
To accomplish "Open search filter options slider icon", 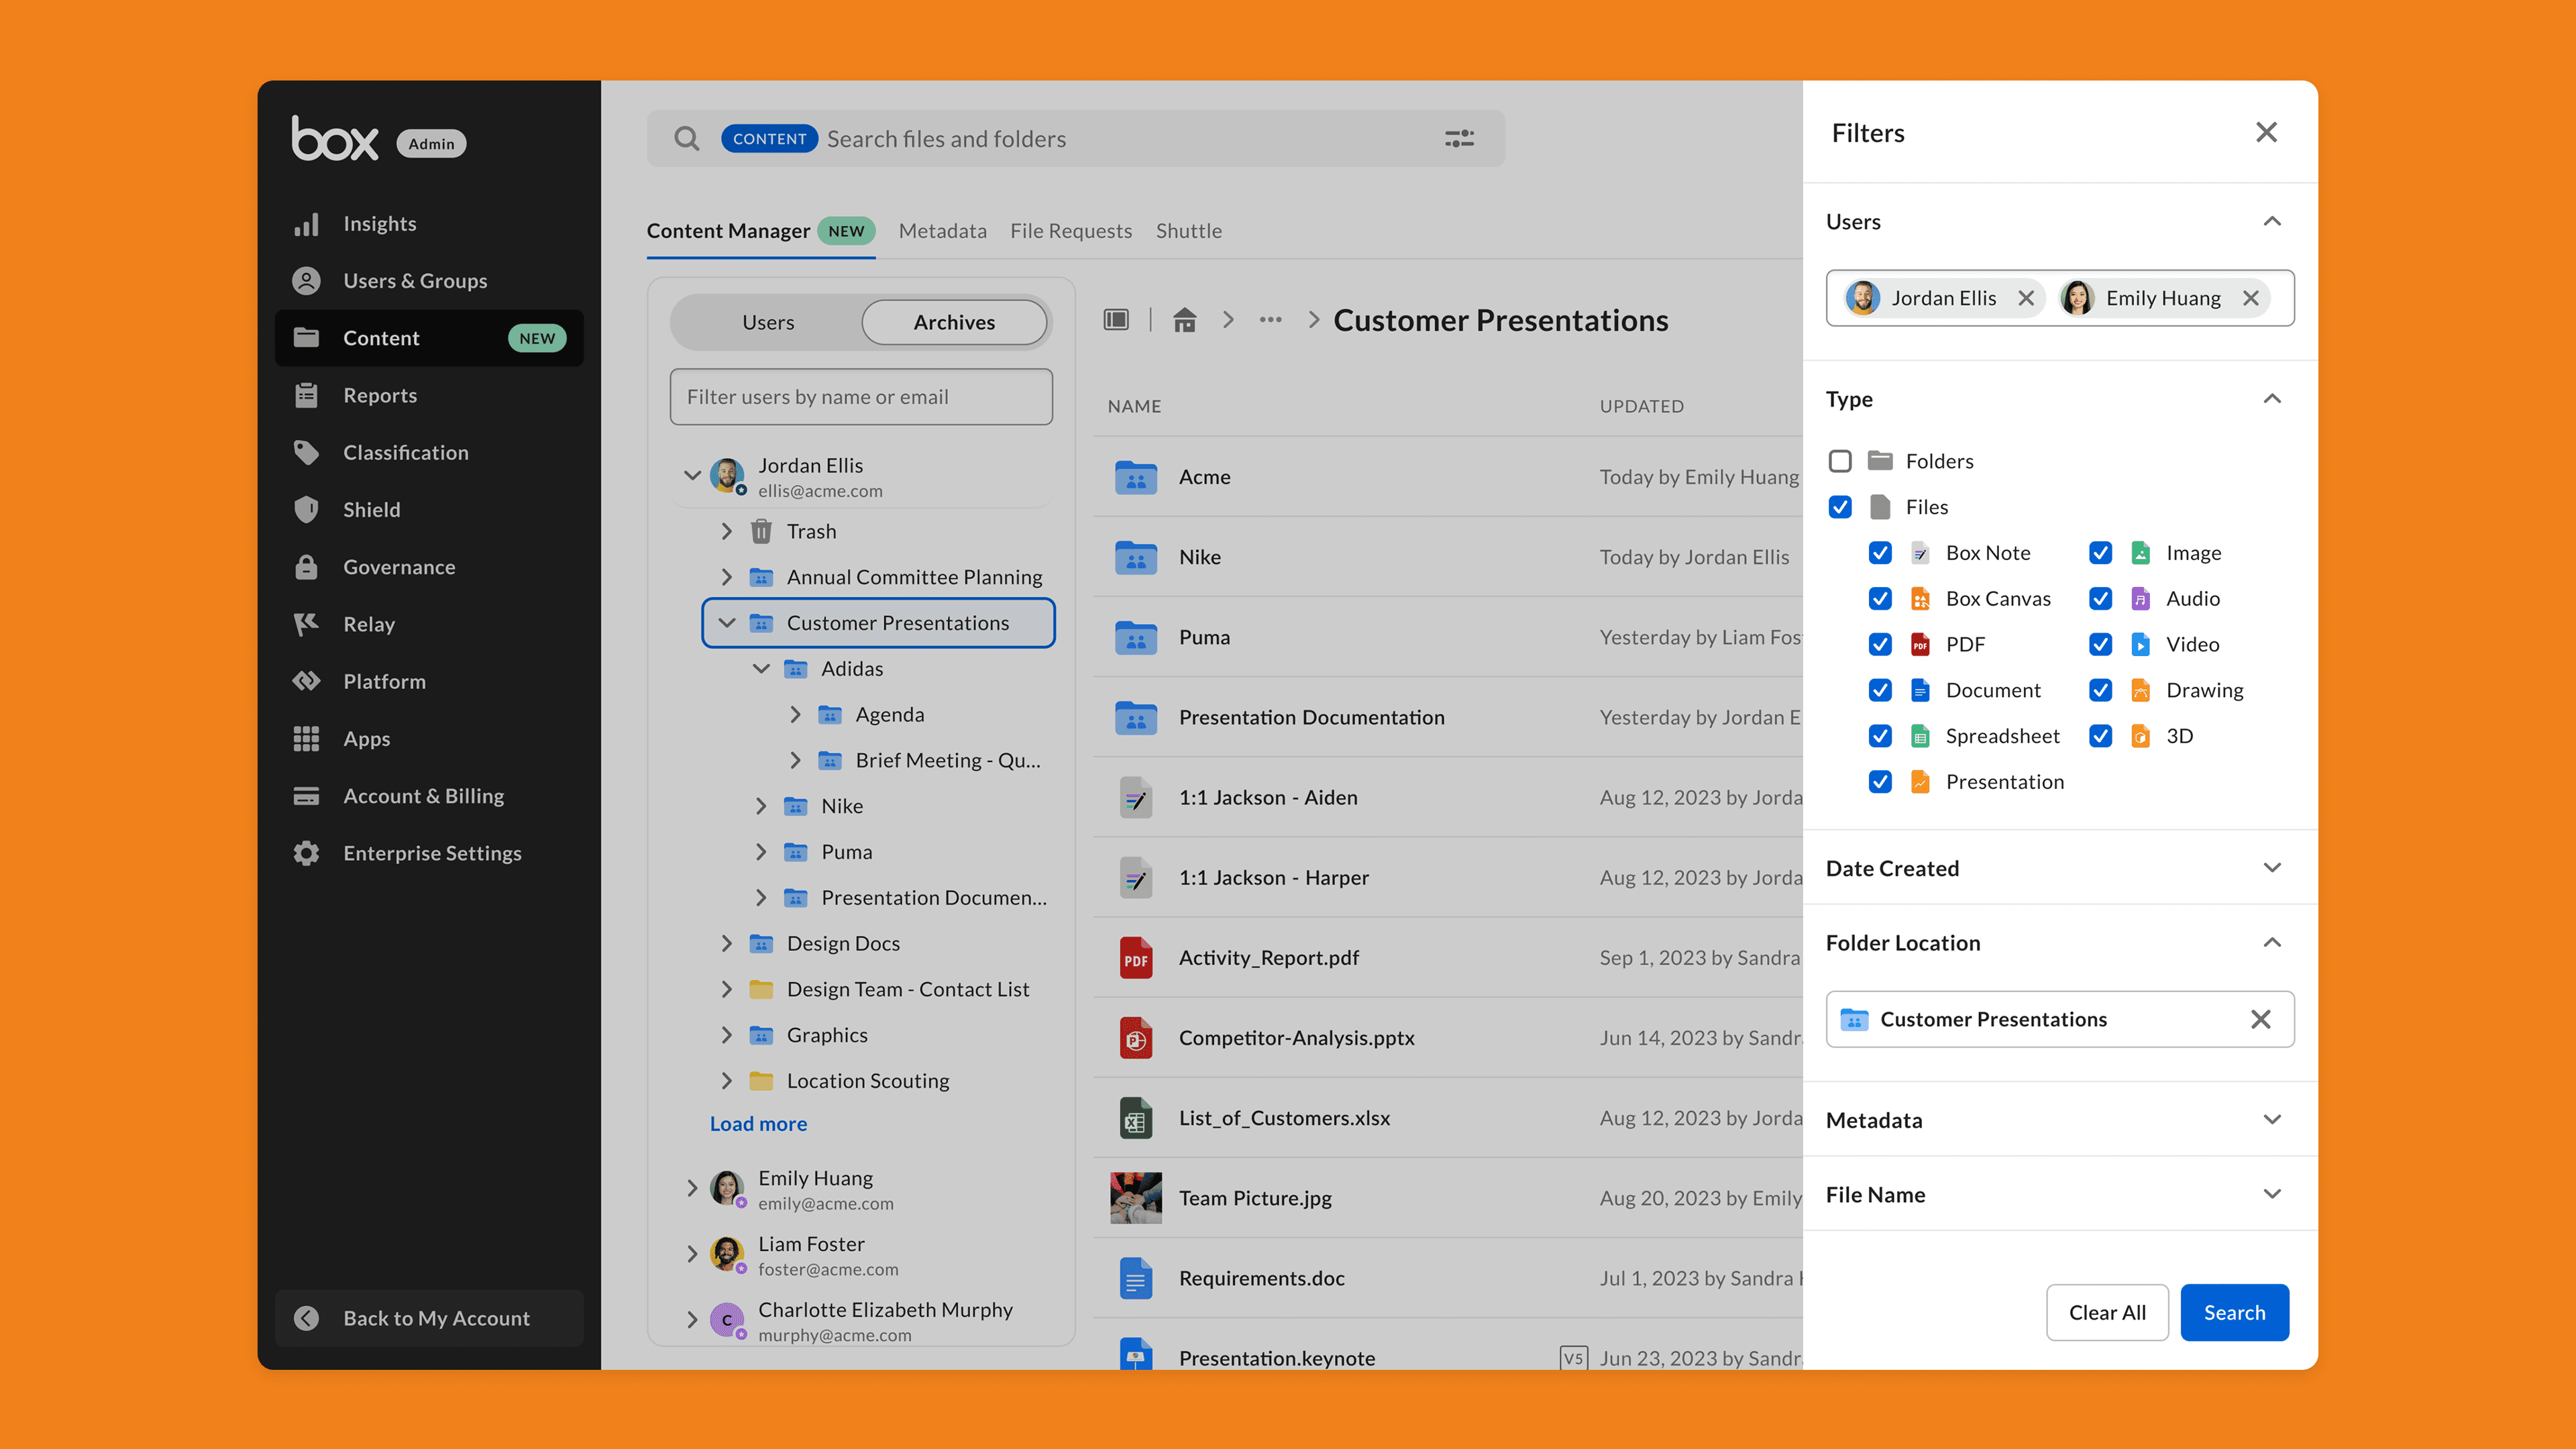I will (1459, 139).
